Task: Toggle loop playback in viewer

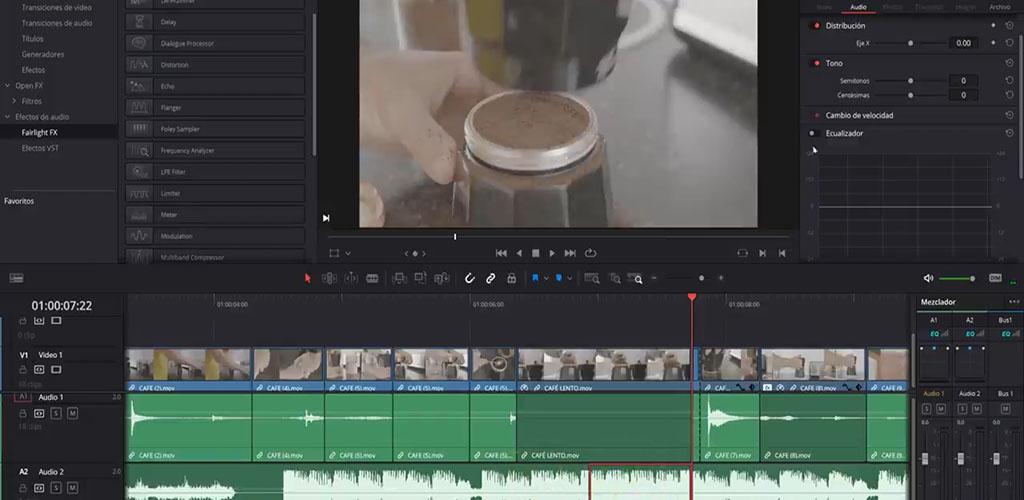Action: pos(591,253)
